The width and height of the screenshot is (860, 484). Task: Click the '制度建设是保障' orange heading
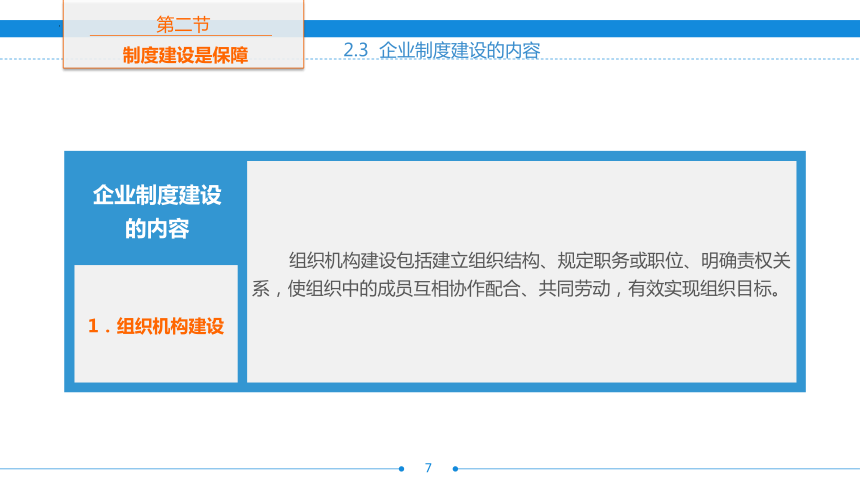pyautogui.click(x=185, y=55)
